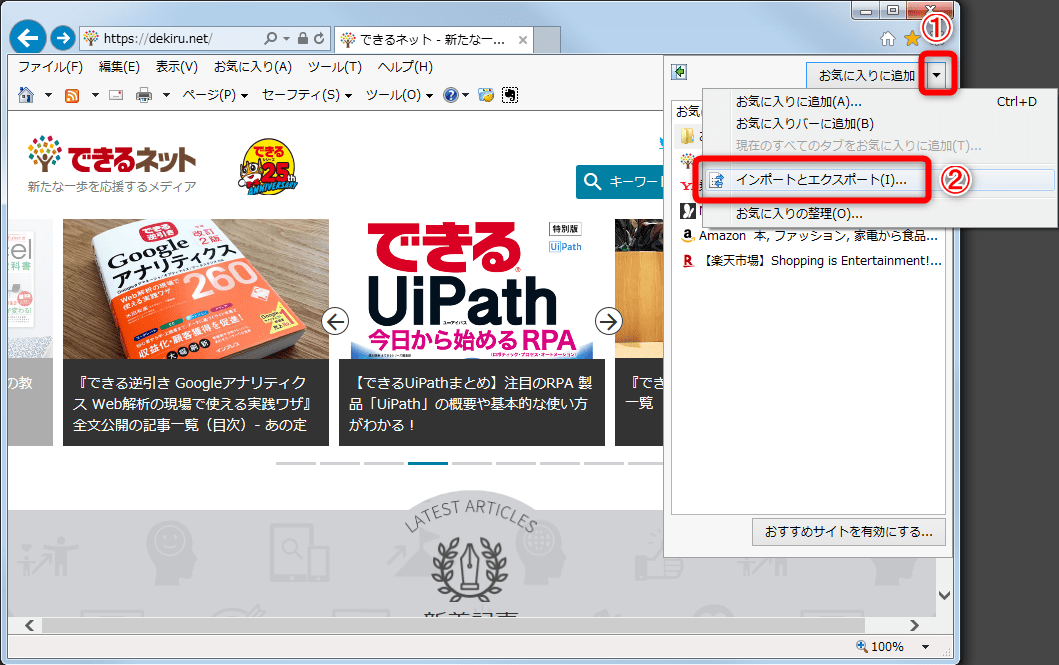The width and height of the screenshot is (1059, 665).
Task: Click the Print icon on the command bar
Action: [x=143, y=95]
